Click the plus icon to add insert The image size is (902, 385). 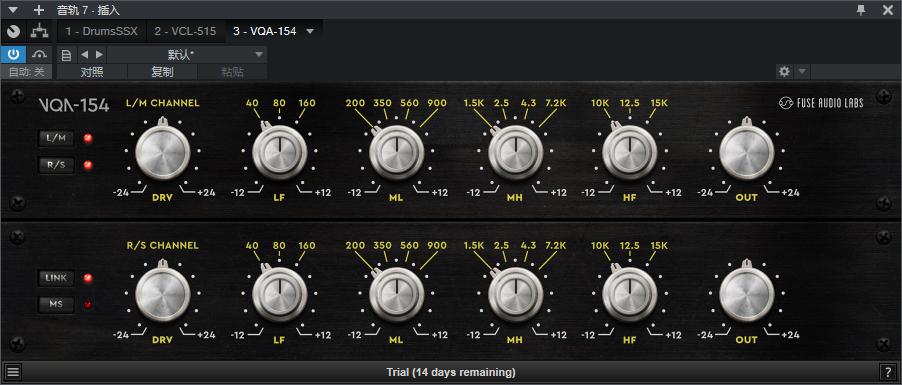[39, 10]
